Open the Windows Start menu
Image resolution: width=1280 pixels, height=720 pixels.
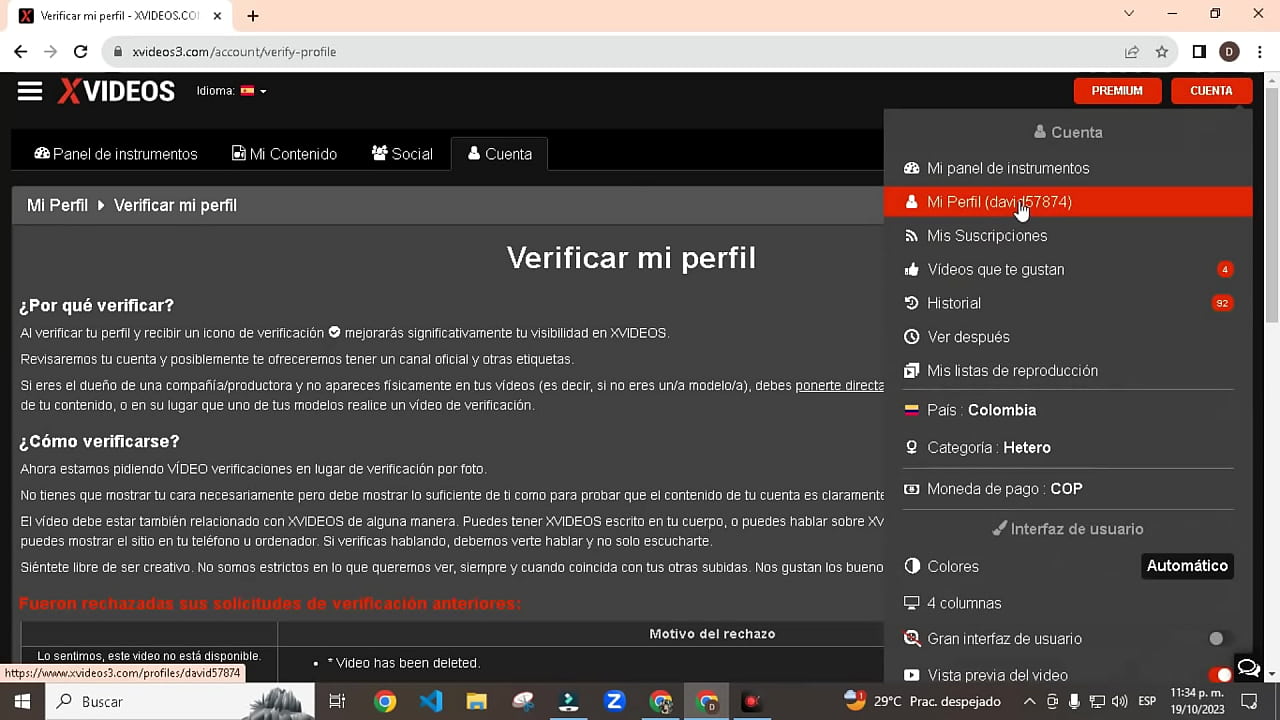tap(22, 702)
